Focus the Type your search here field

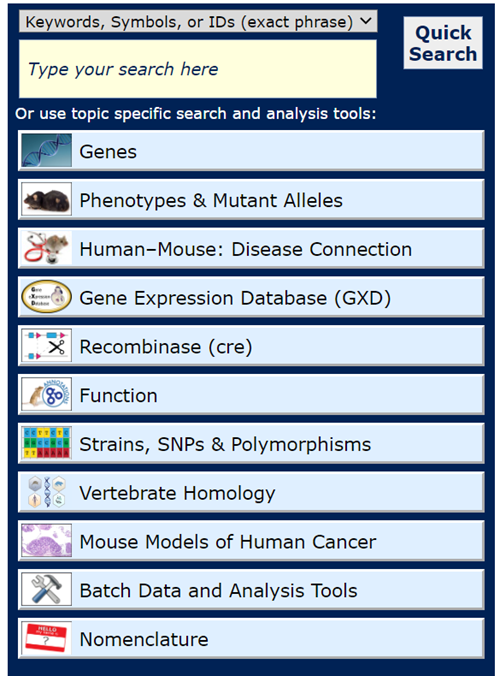(198, 69)
